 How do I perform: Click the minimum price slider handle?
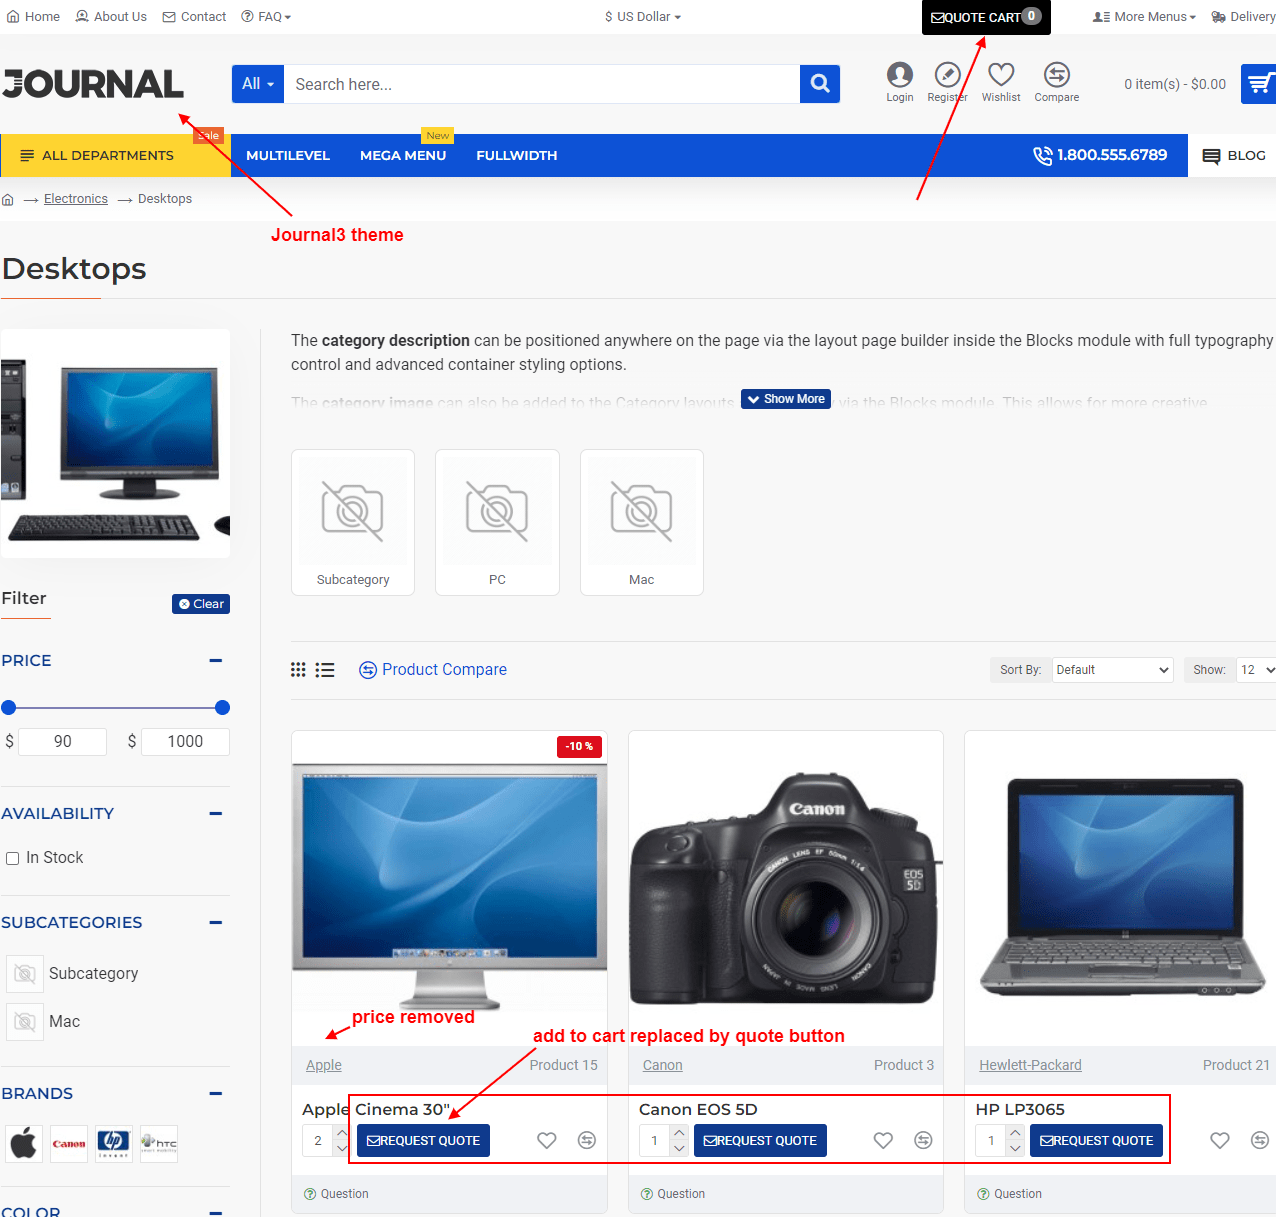point(9,708)
